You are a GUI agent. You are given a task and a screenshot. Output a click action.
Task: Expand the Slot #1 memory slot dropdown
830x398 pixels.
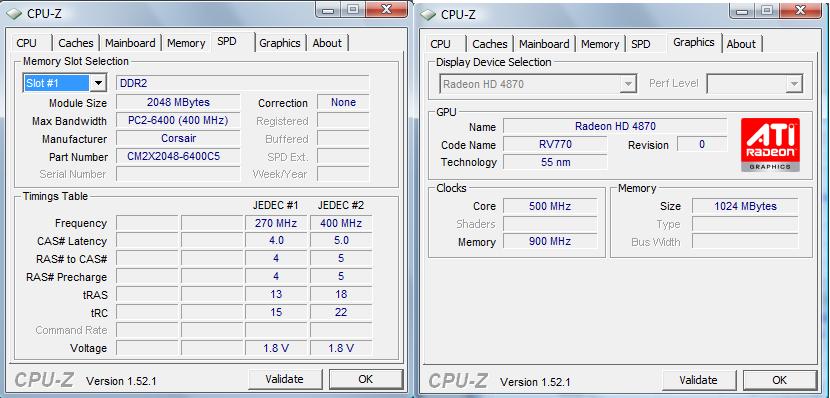click(98, 83)
